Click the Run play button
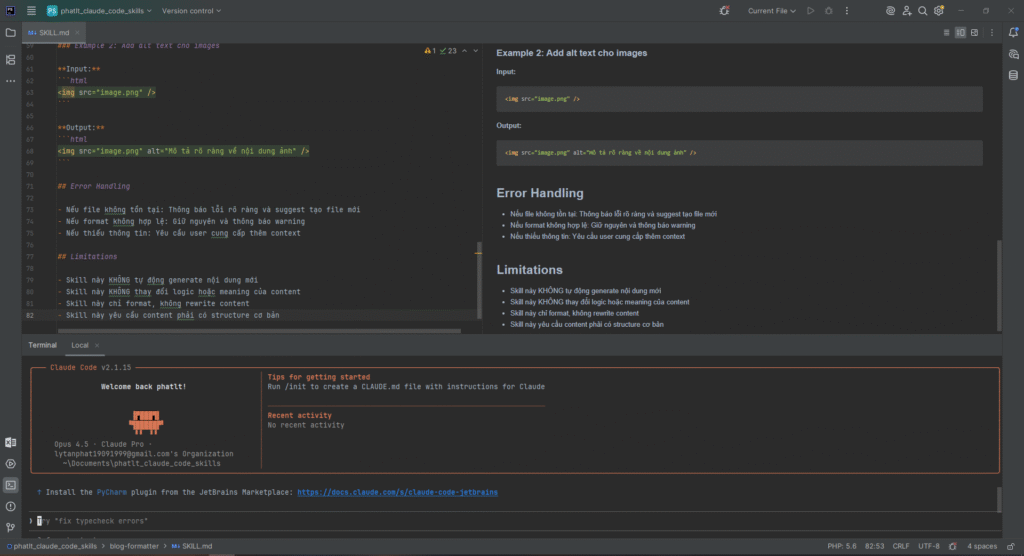Screen dimensions: 1024x556 pos(810,11)
